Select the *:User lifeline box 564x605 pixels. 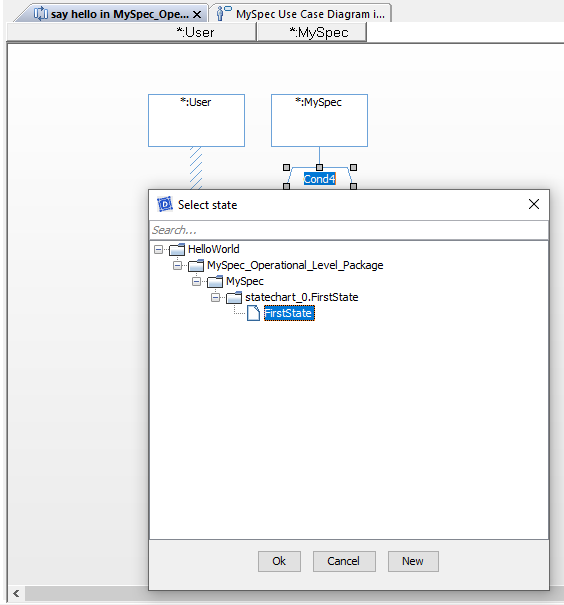196,120
